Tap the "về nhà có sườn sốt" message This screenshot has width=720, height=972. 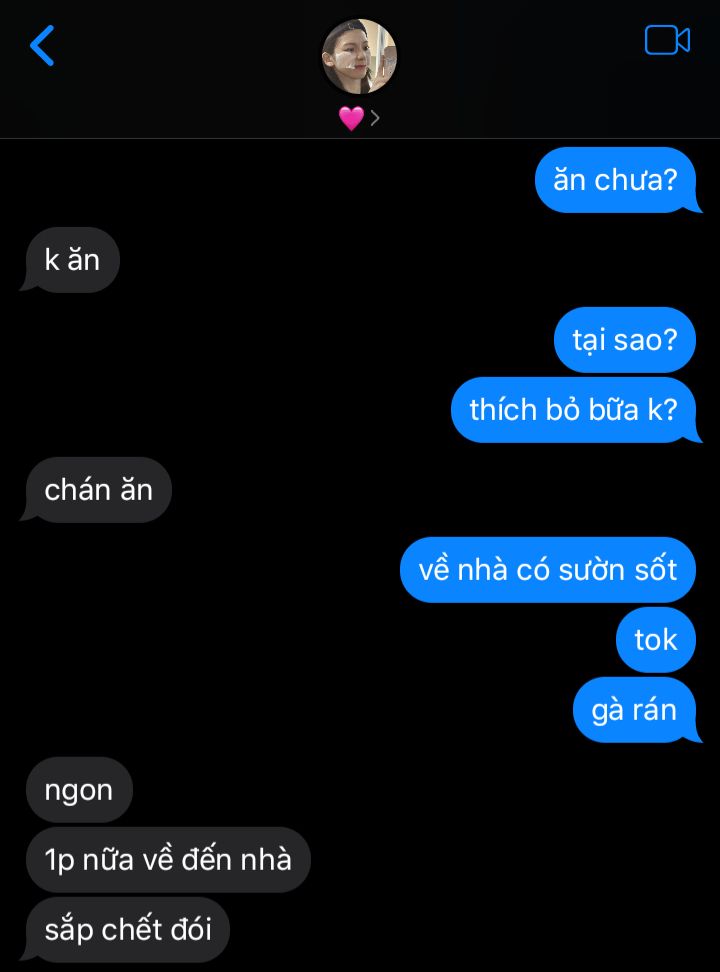pos(548,570)
